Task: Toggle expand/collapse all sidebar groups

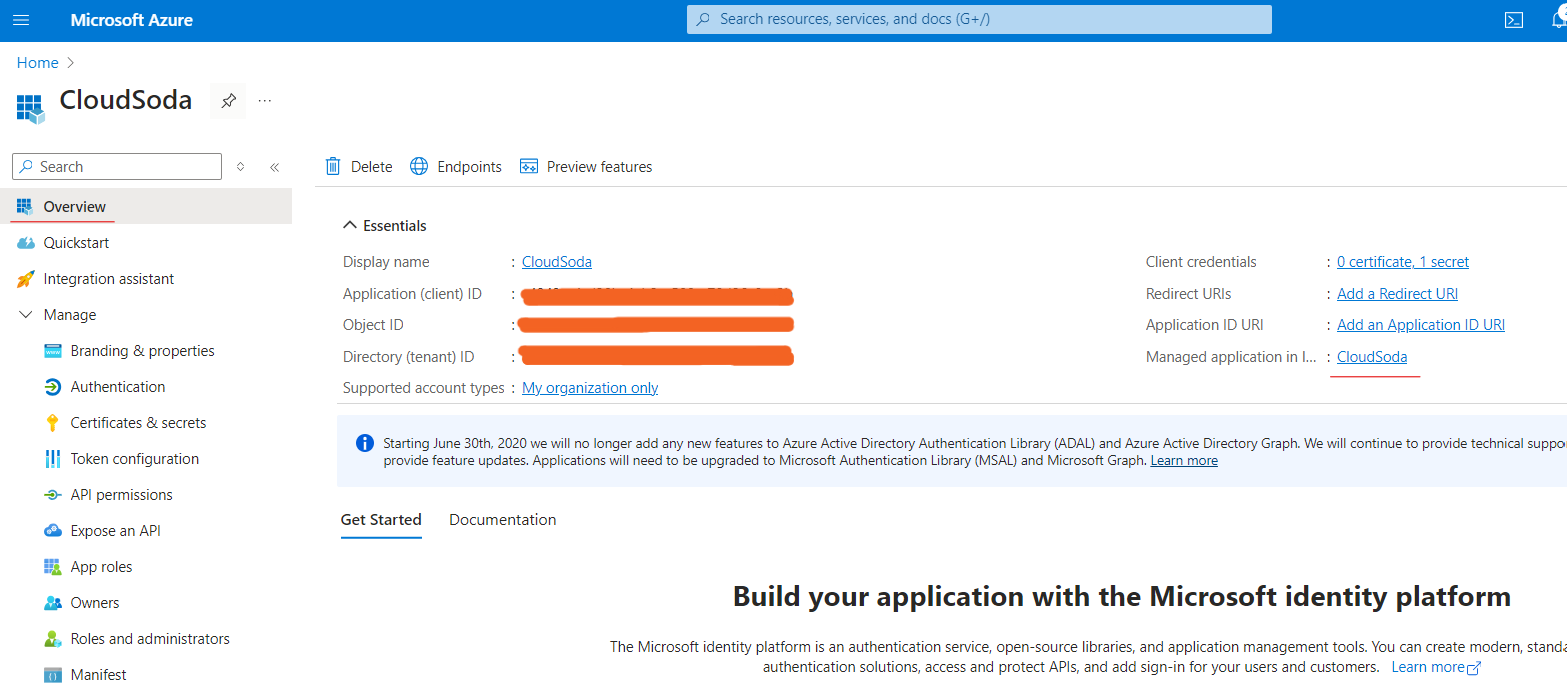Action: click(x=240, y=167)
